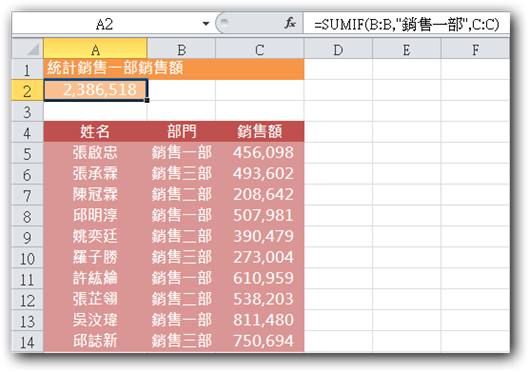Click the name 張芷翎

(x=95, y=299)
